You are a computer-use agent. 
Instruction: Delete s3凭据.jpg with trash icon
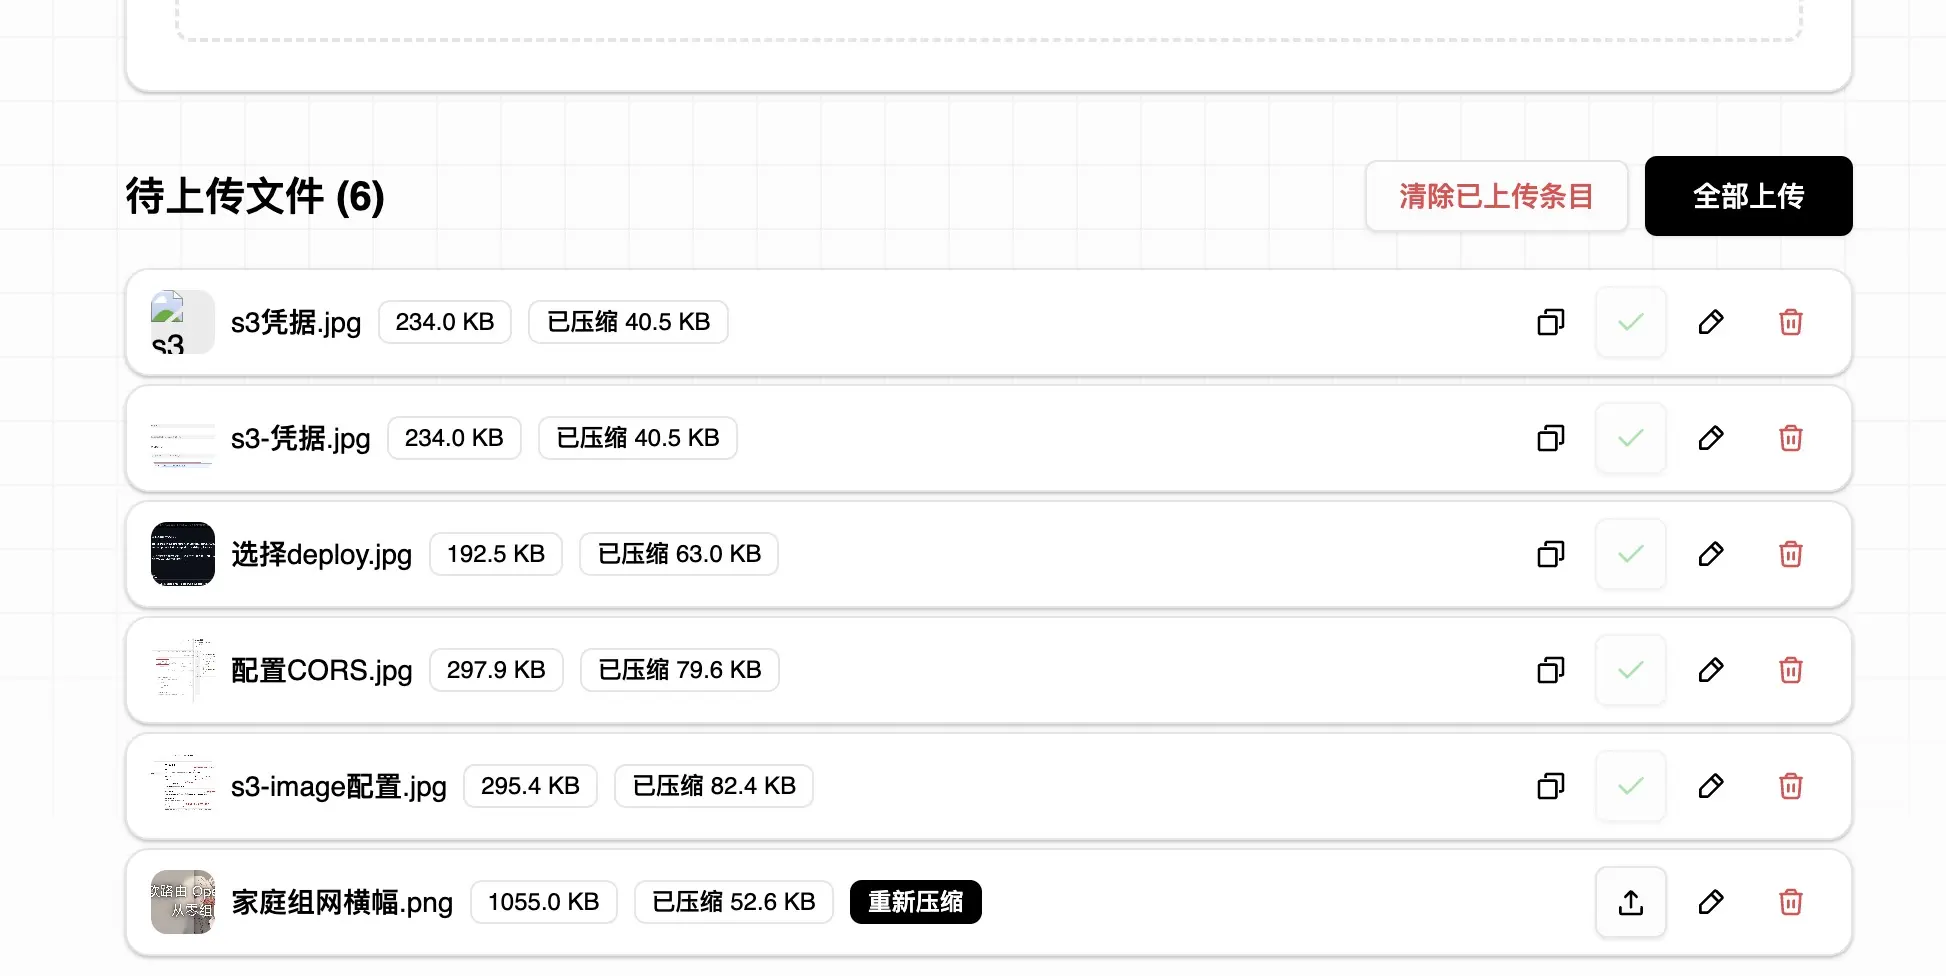click(x=1791, y=322)
